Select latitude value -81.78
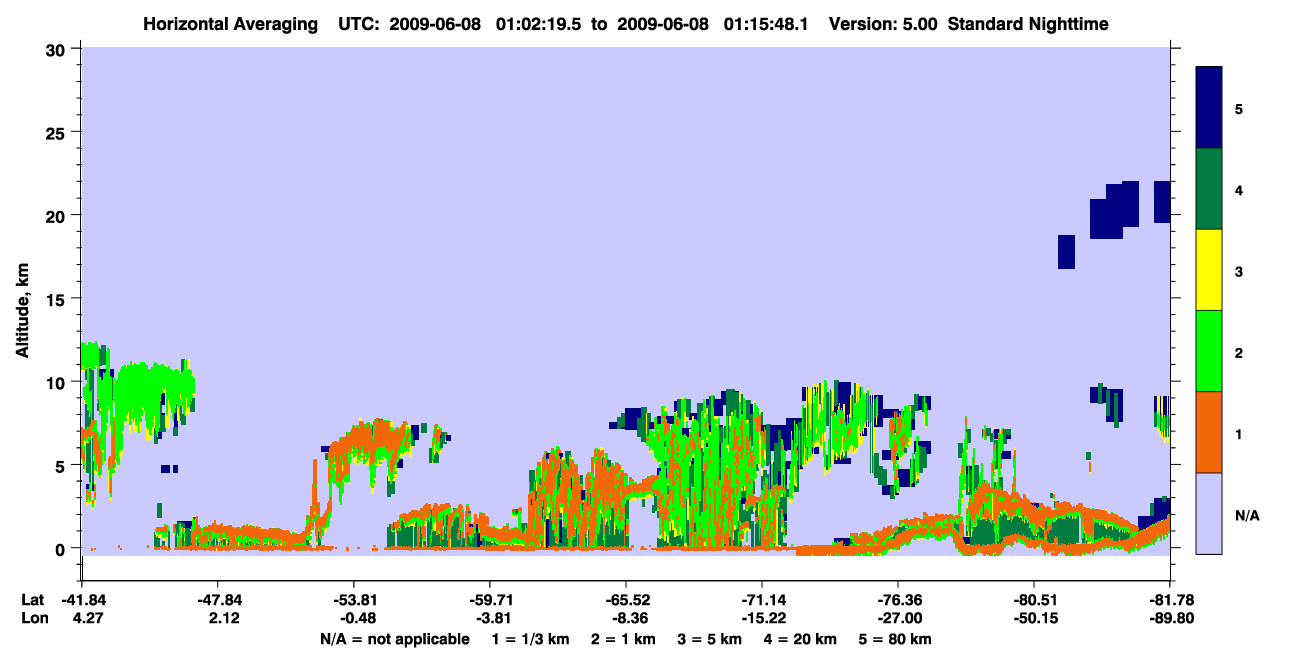This screenshot has width=1300, height=667. (1170, 600)
